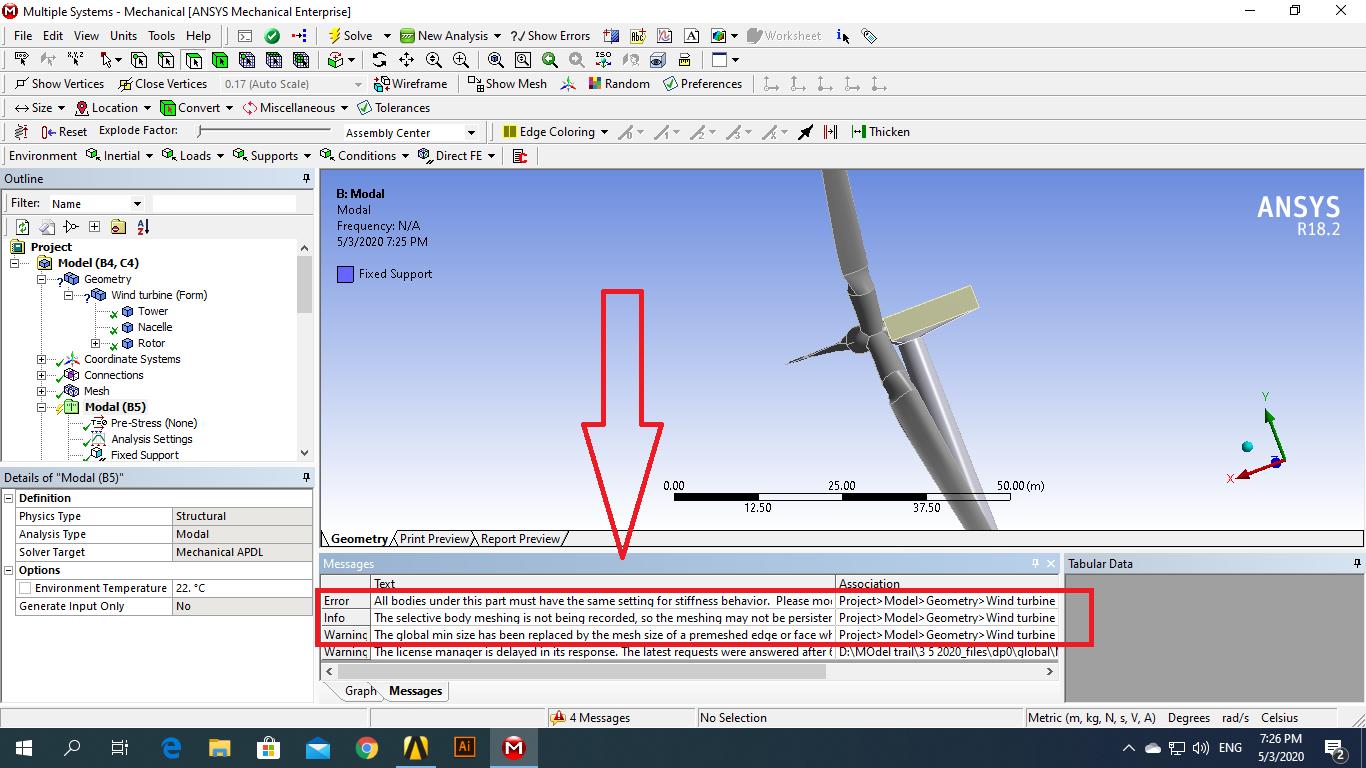
Task: Open the Assembly Center dropdown
Action: [x=471, y=133]
